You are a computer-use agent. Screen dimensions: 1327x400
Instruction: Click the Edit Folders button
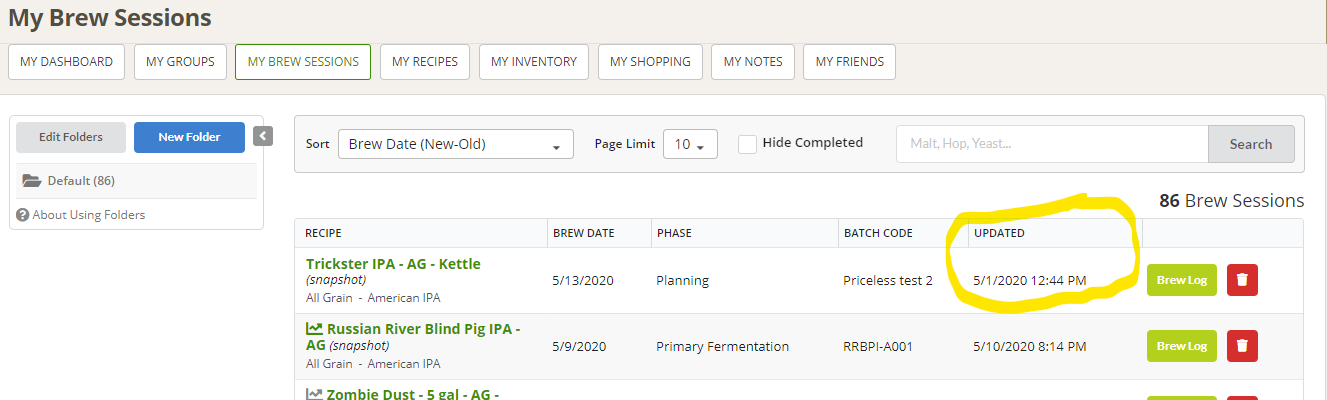(x=70, y=137)
